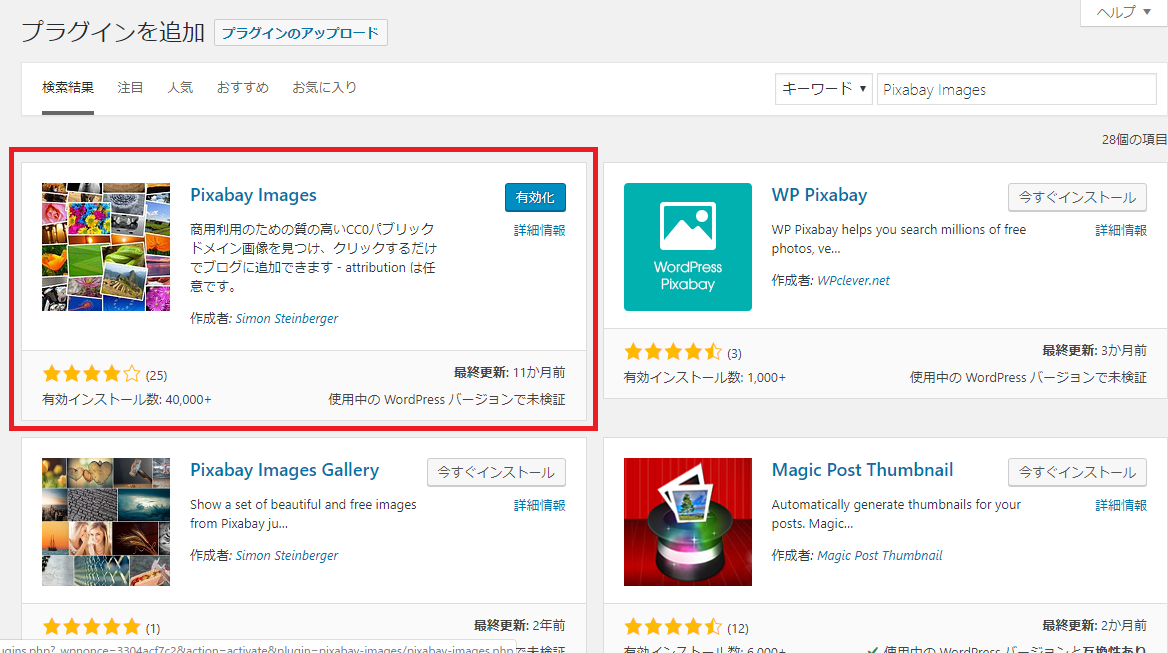Install Pixabay Images Gallery plugin now
1168x653 pixels.
pyautogui.click(x=496, y=472)
